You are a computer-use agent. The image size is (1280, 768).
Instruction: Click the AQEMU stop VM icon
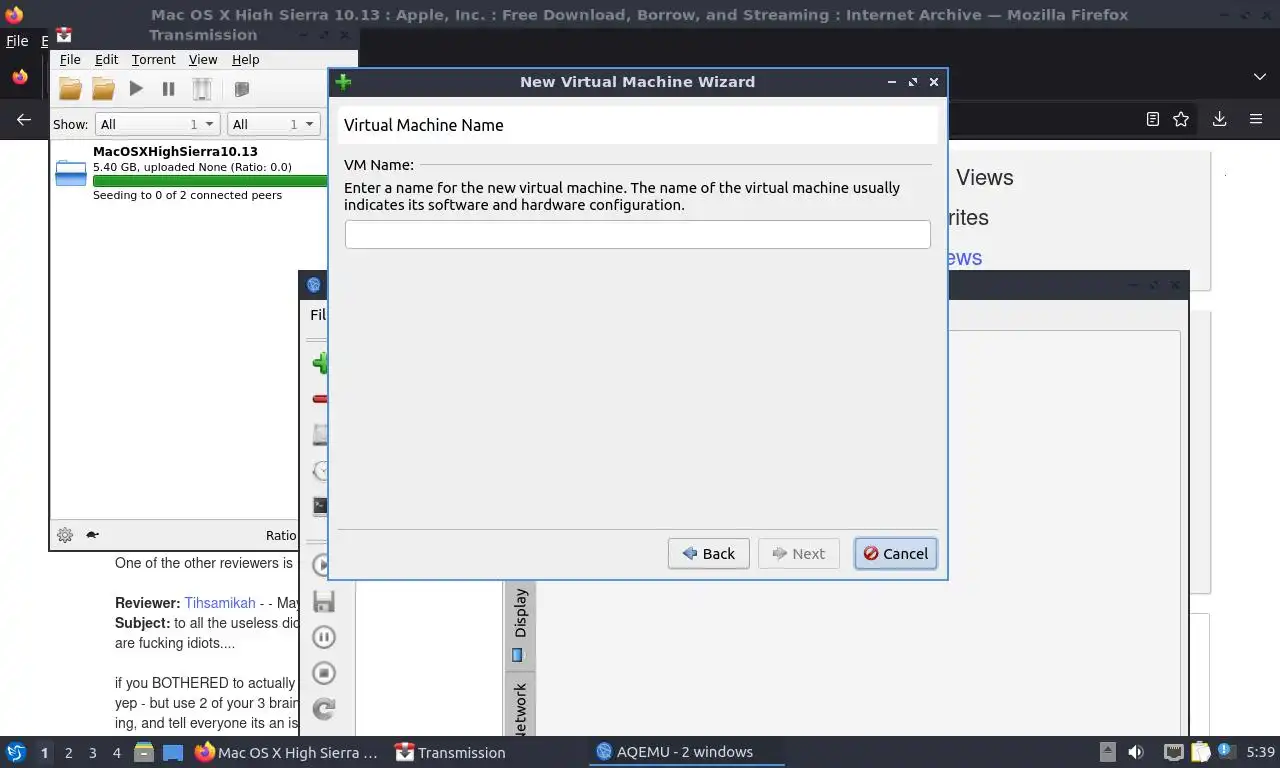pyautogui.click(x=323, y=673)
